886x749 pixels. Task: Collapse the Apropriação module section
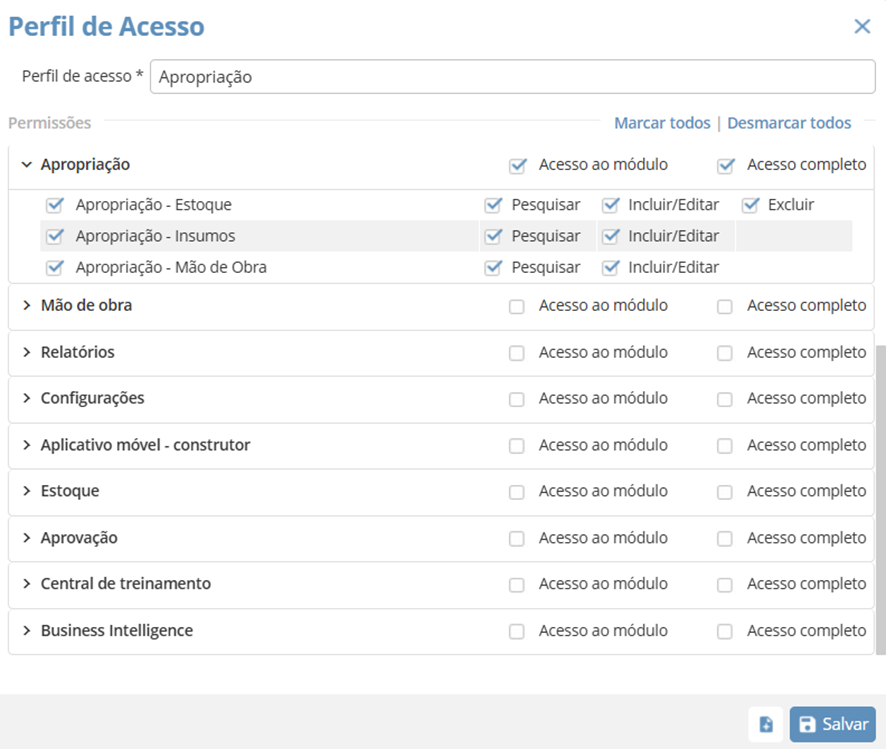pos(27,165)
